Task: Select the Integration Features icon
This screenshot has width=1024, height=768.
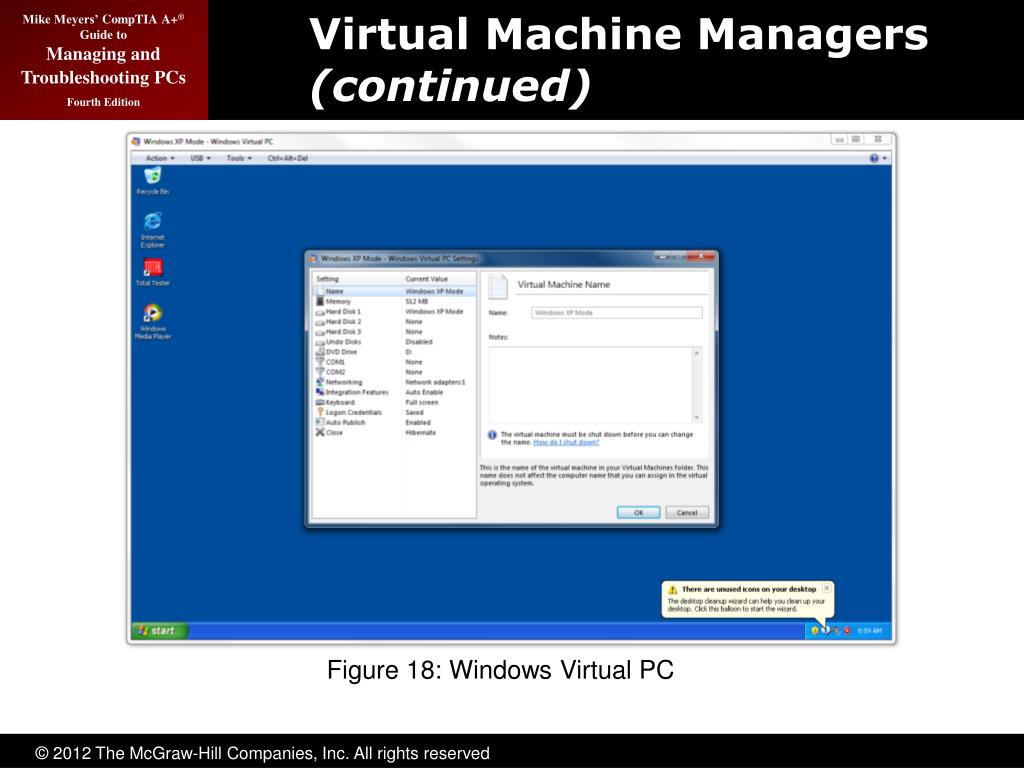Action: tap(320, 392)
